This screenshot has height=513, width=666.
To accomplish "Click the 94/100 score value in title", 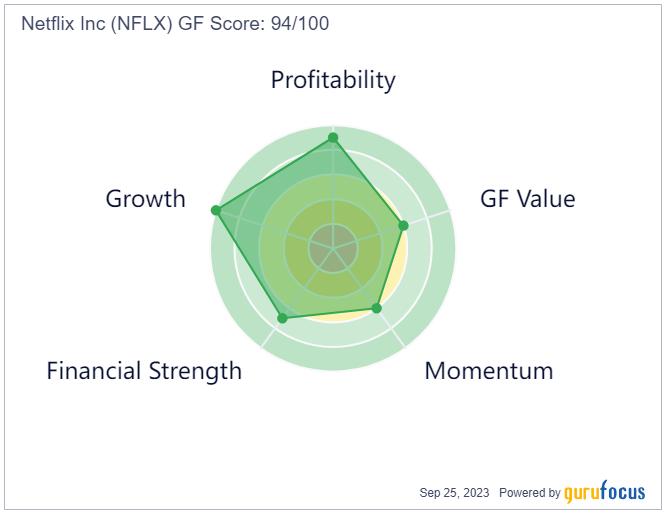I will coord(300,23).
